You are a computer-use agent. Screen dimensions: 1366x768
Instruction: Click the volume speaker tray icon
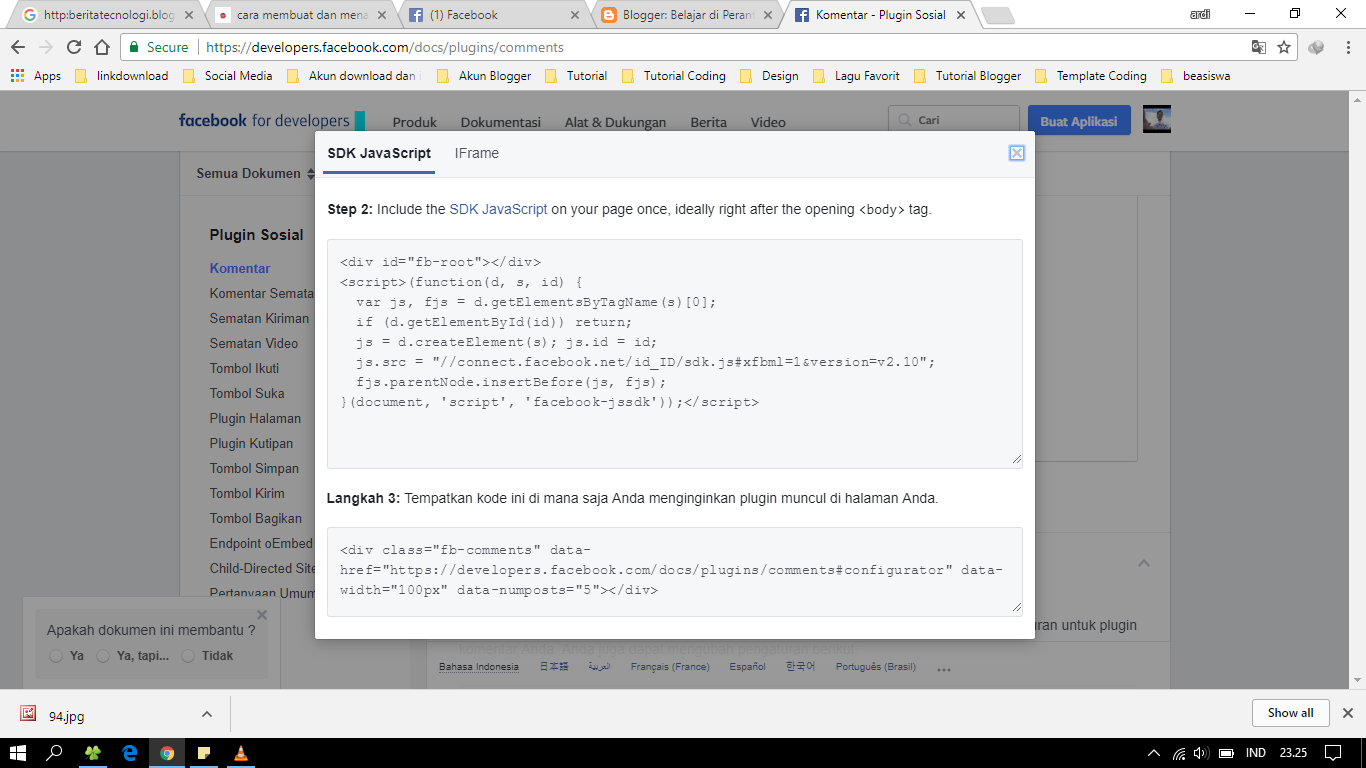pos(1202,753)
